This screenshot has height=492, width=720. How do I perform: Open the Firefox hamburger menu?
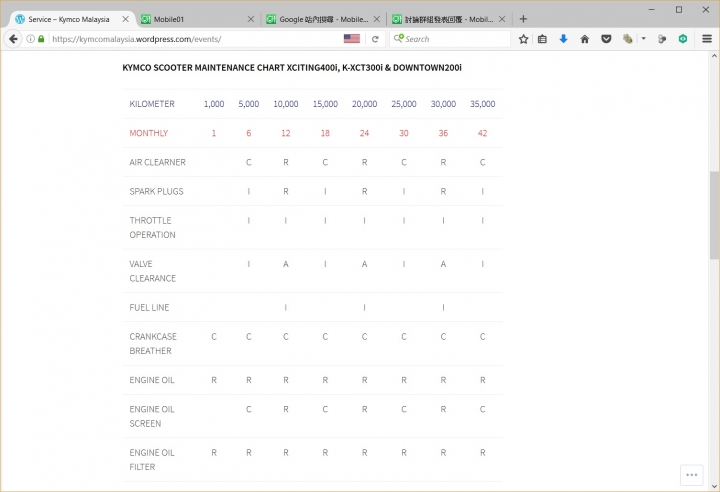707,39
